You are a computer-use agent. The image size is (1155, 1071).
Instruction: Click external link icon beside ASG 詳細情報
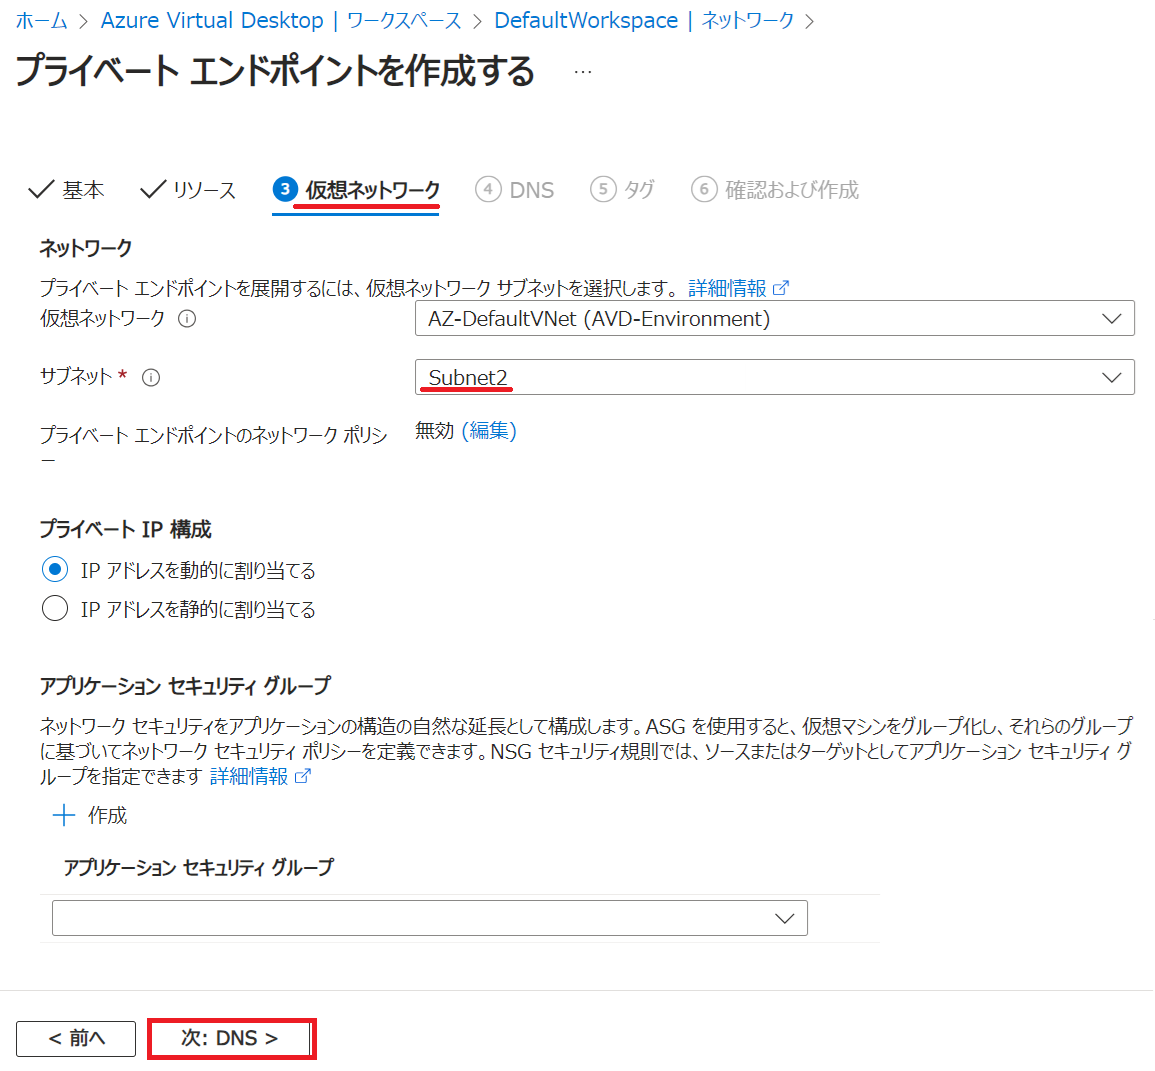pos(303,776)
